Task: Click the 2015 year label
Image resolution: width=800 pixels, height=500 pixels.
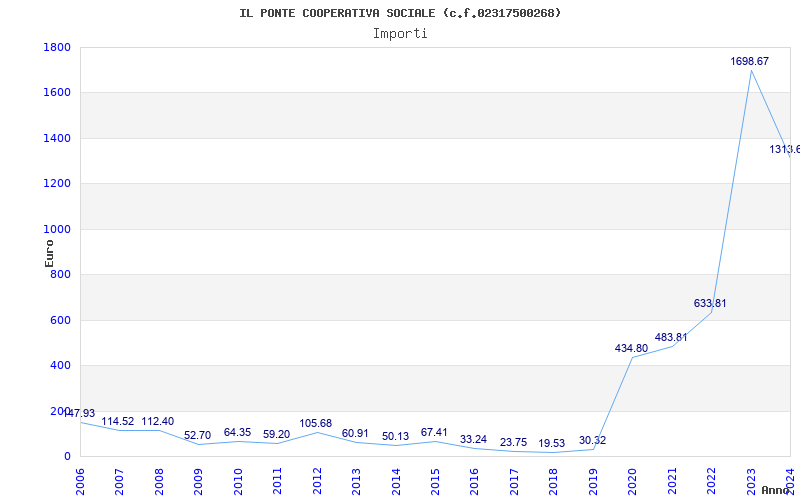Action: pyautogui.click(x=435, y=481)
